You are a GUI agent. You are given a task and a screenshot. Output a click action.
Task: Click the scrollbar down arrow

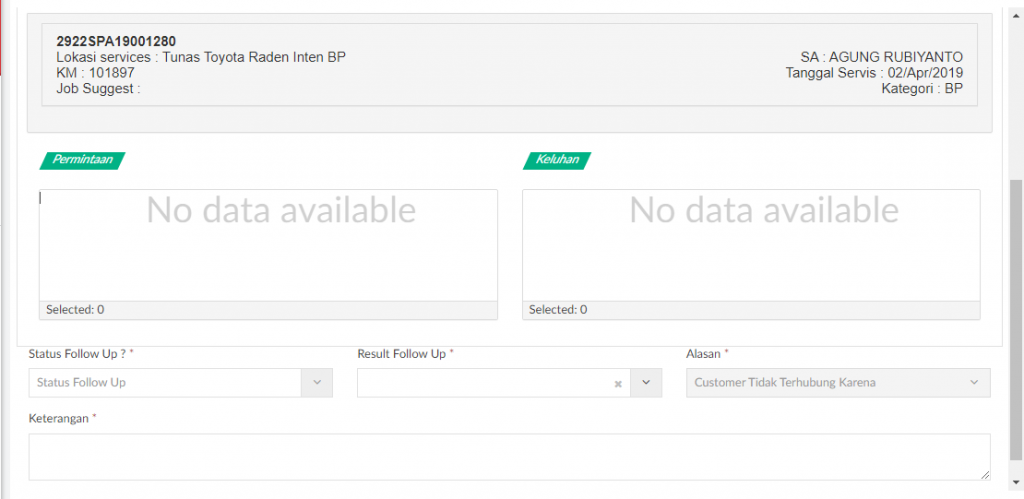click(1016, 482)
